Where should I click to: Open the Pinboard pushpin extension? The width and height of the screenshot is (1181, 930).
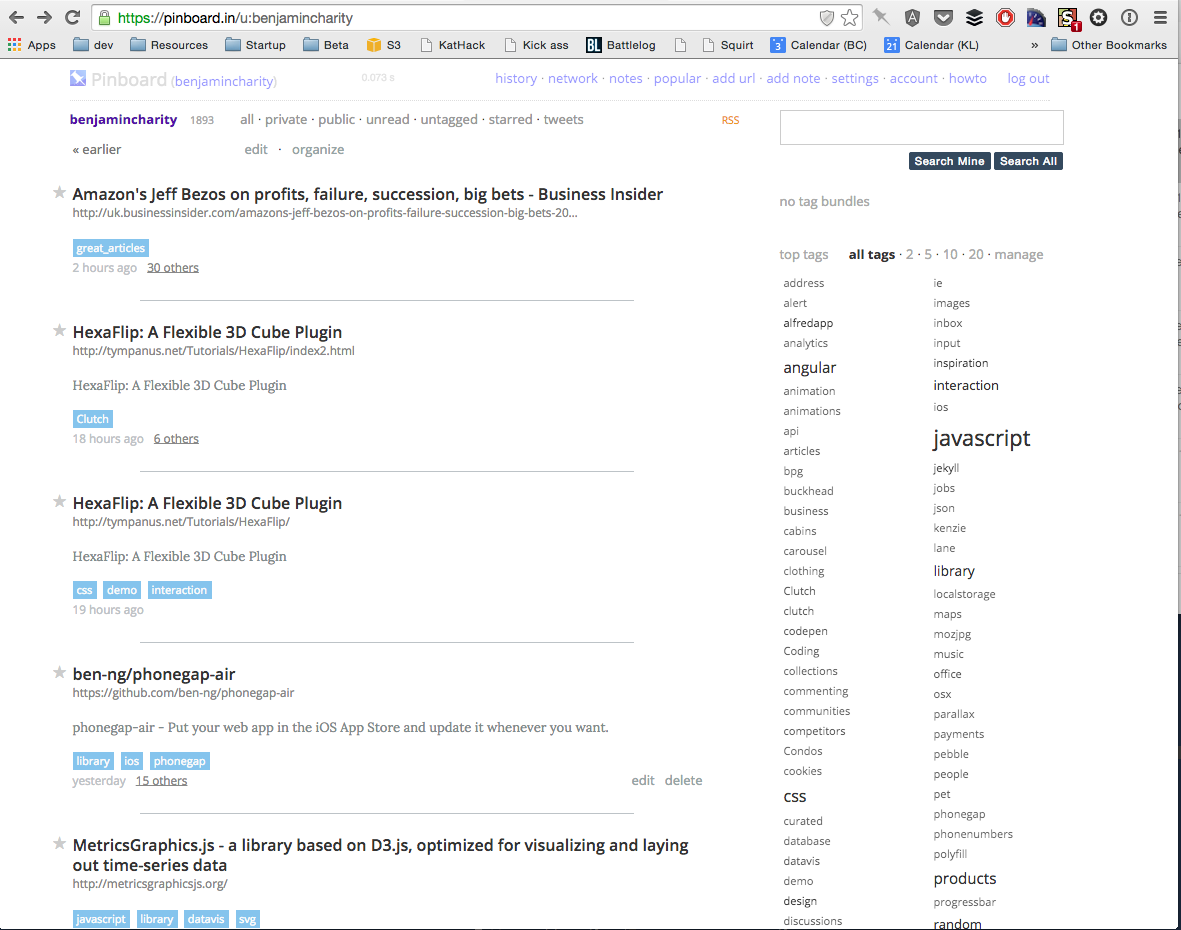[880, 17]
